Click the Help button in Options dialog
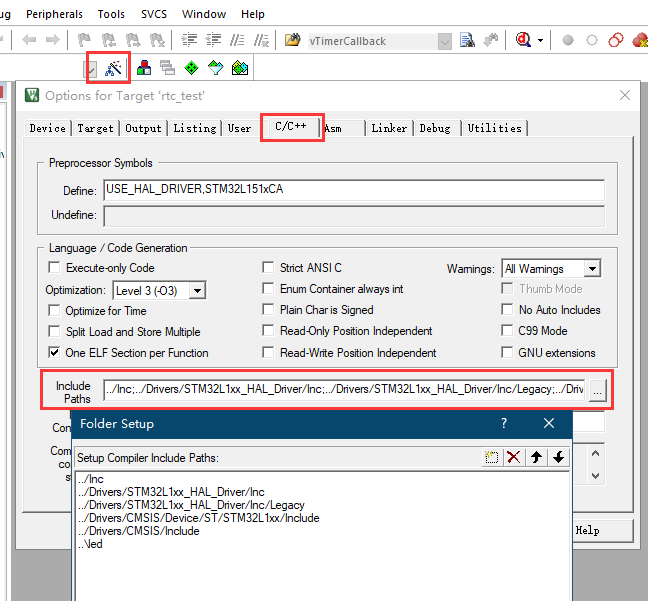648x601 pixels. [601, 530]
